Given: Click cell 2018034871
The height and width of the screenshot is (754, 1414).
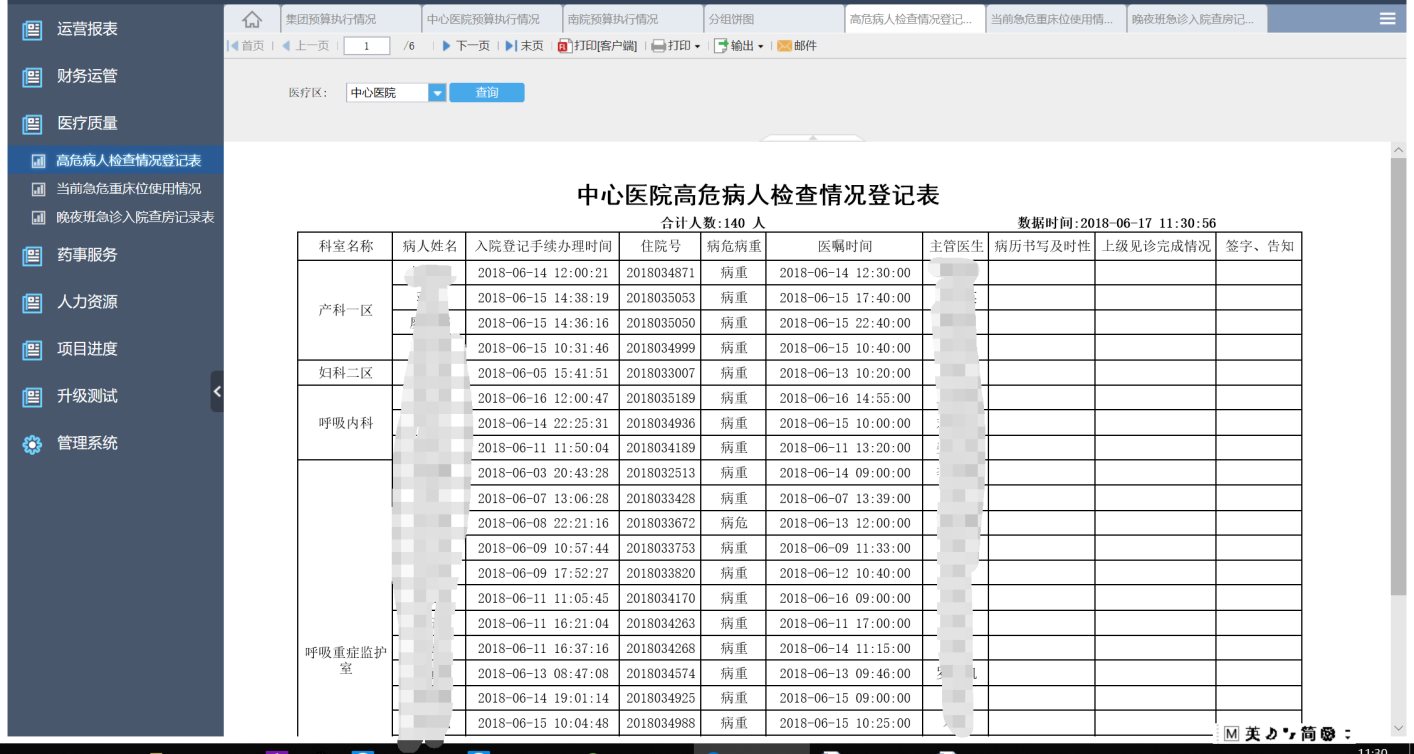Looking at the screenshot, I should coord(660,273).
